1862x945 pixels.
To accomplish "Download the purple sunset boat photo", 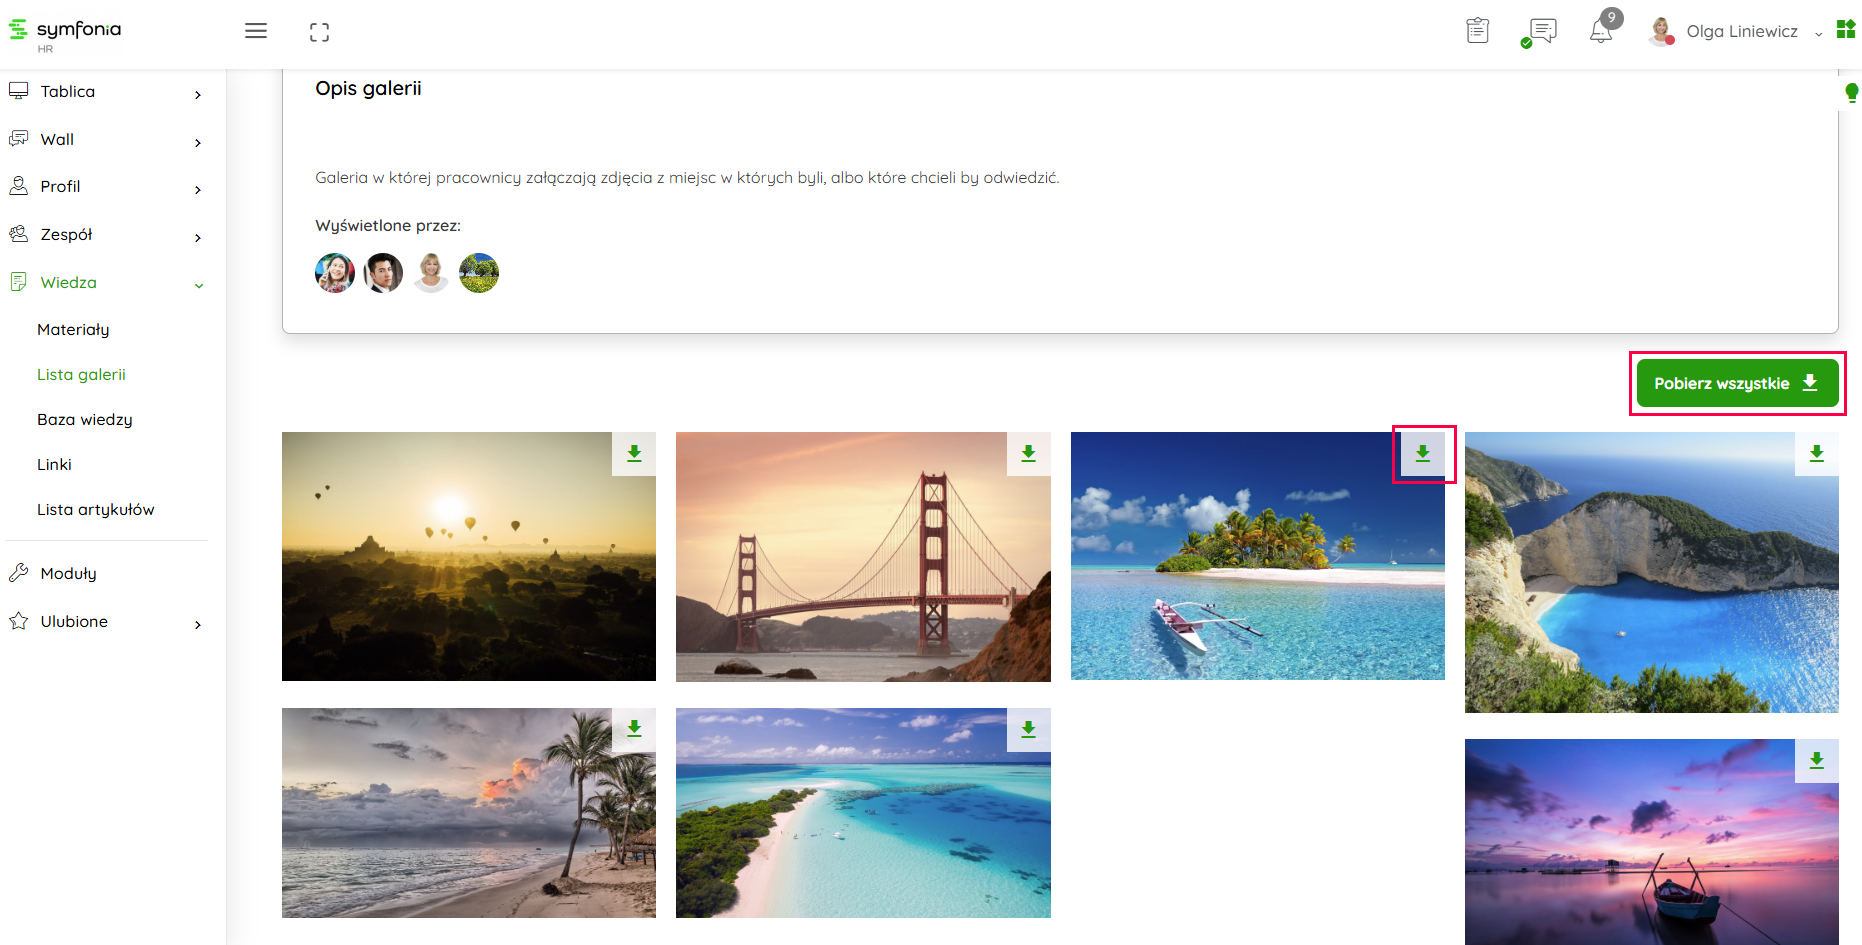I will tap(1817, 761).
